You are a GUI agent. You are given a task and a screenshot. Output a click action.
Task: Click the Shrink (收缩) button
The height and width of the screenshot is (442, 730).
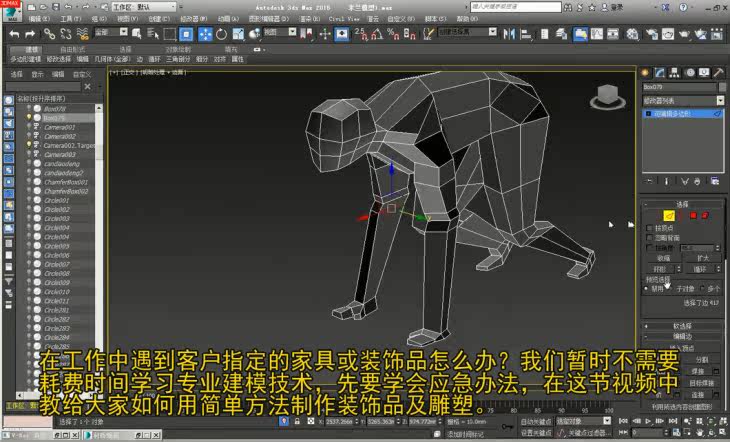[x=663, y=258]
